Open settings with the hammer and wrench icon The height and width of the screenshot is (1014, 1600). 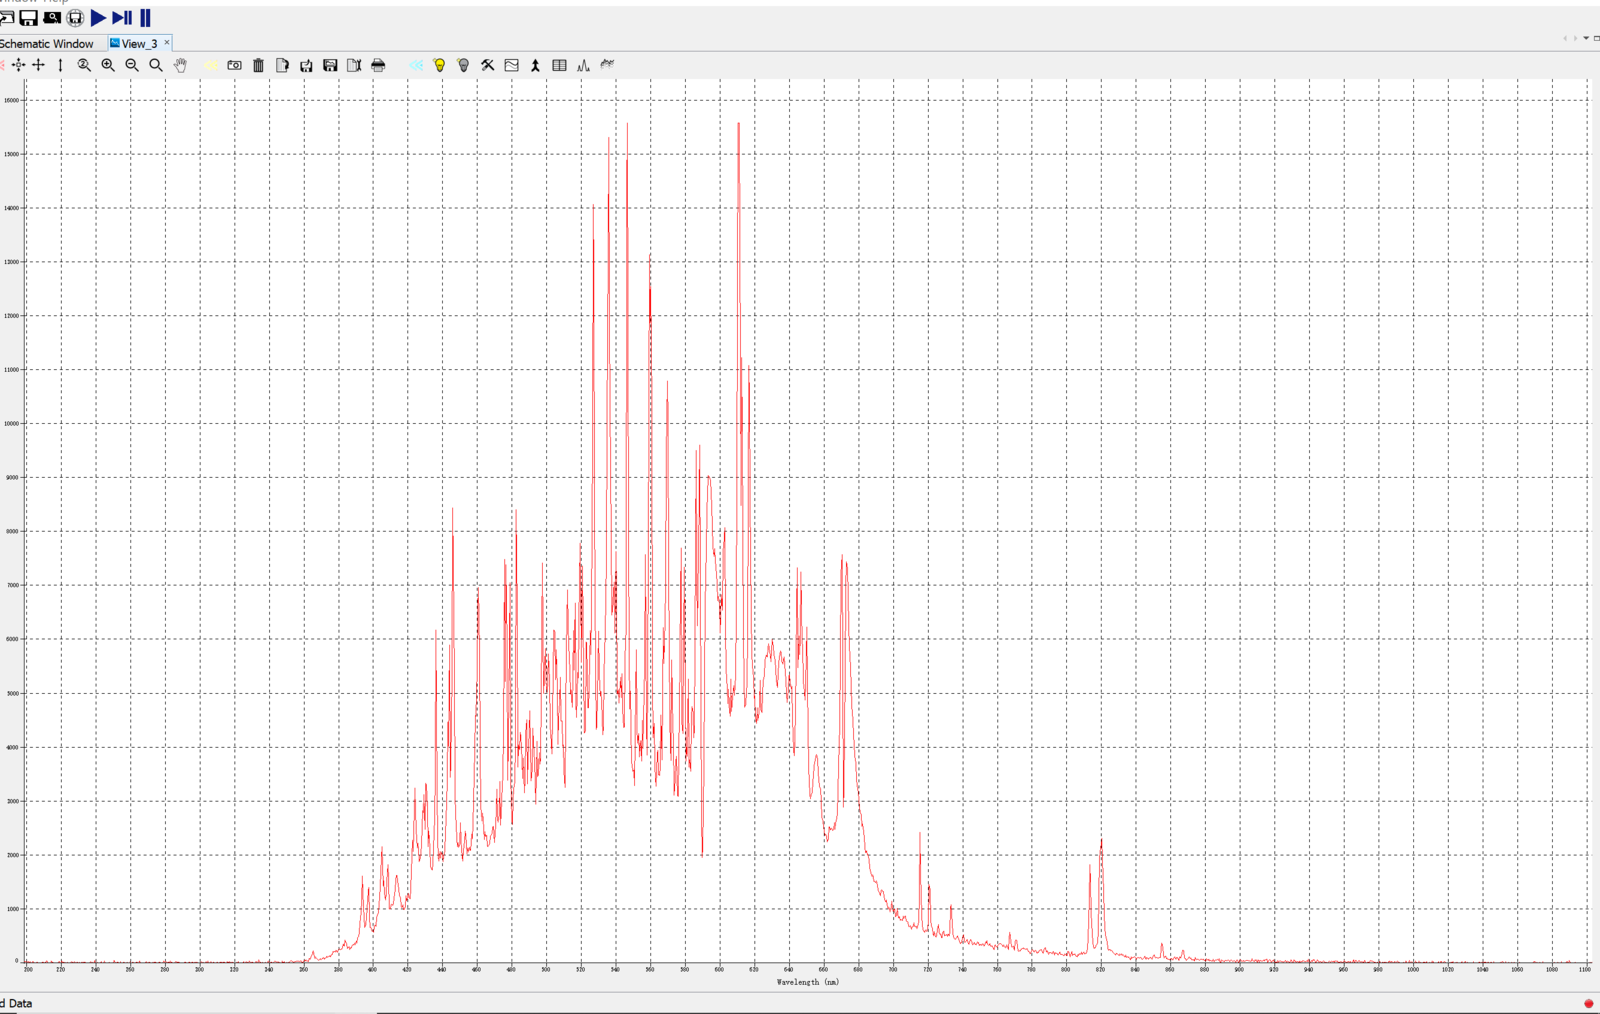(487, 65)
